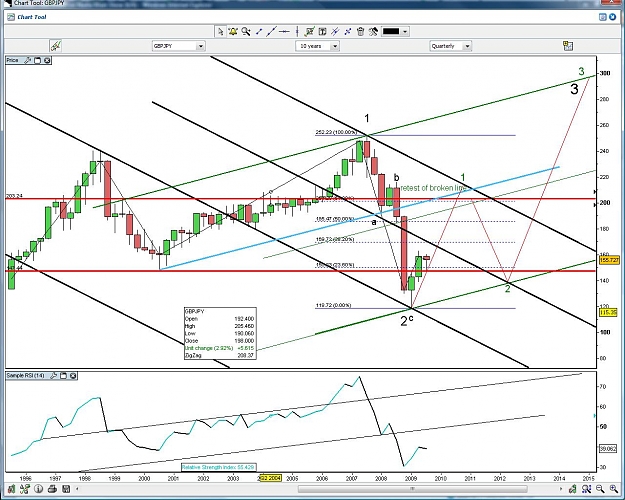Select the text annotation tool

[322, 31]
